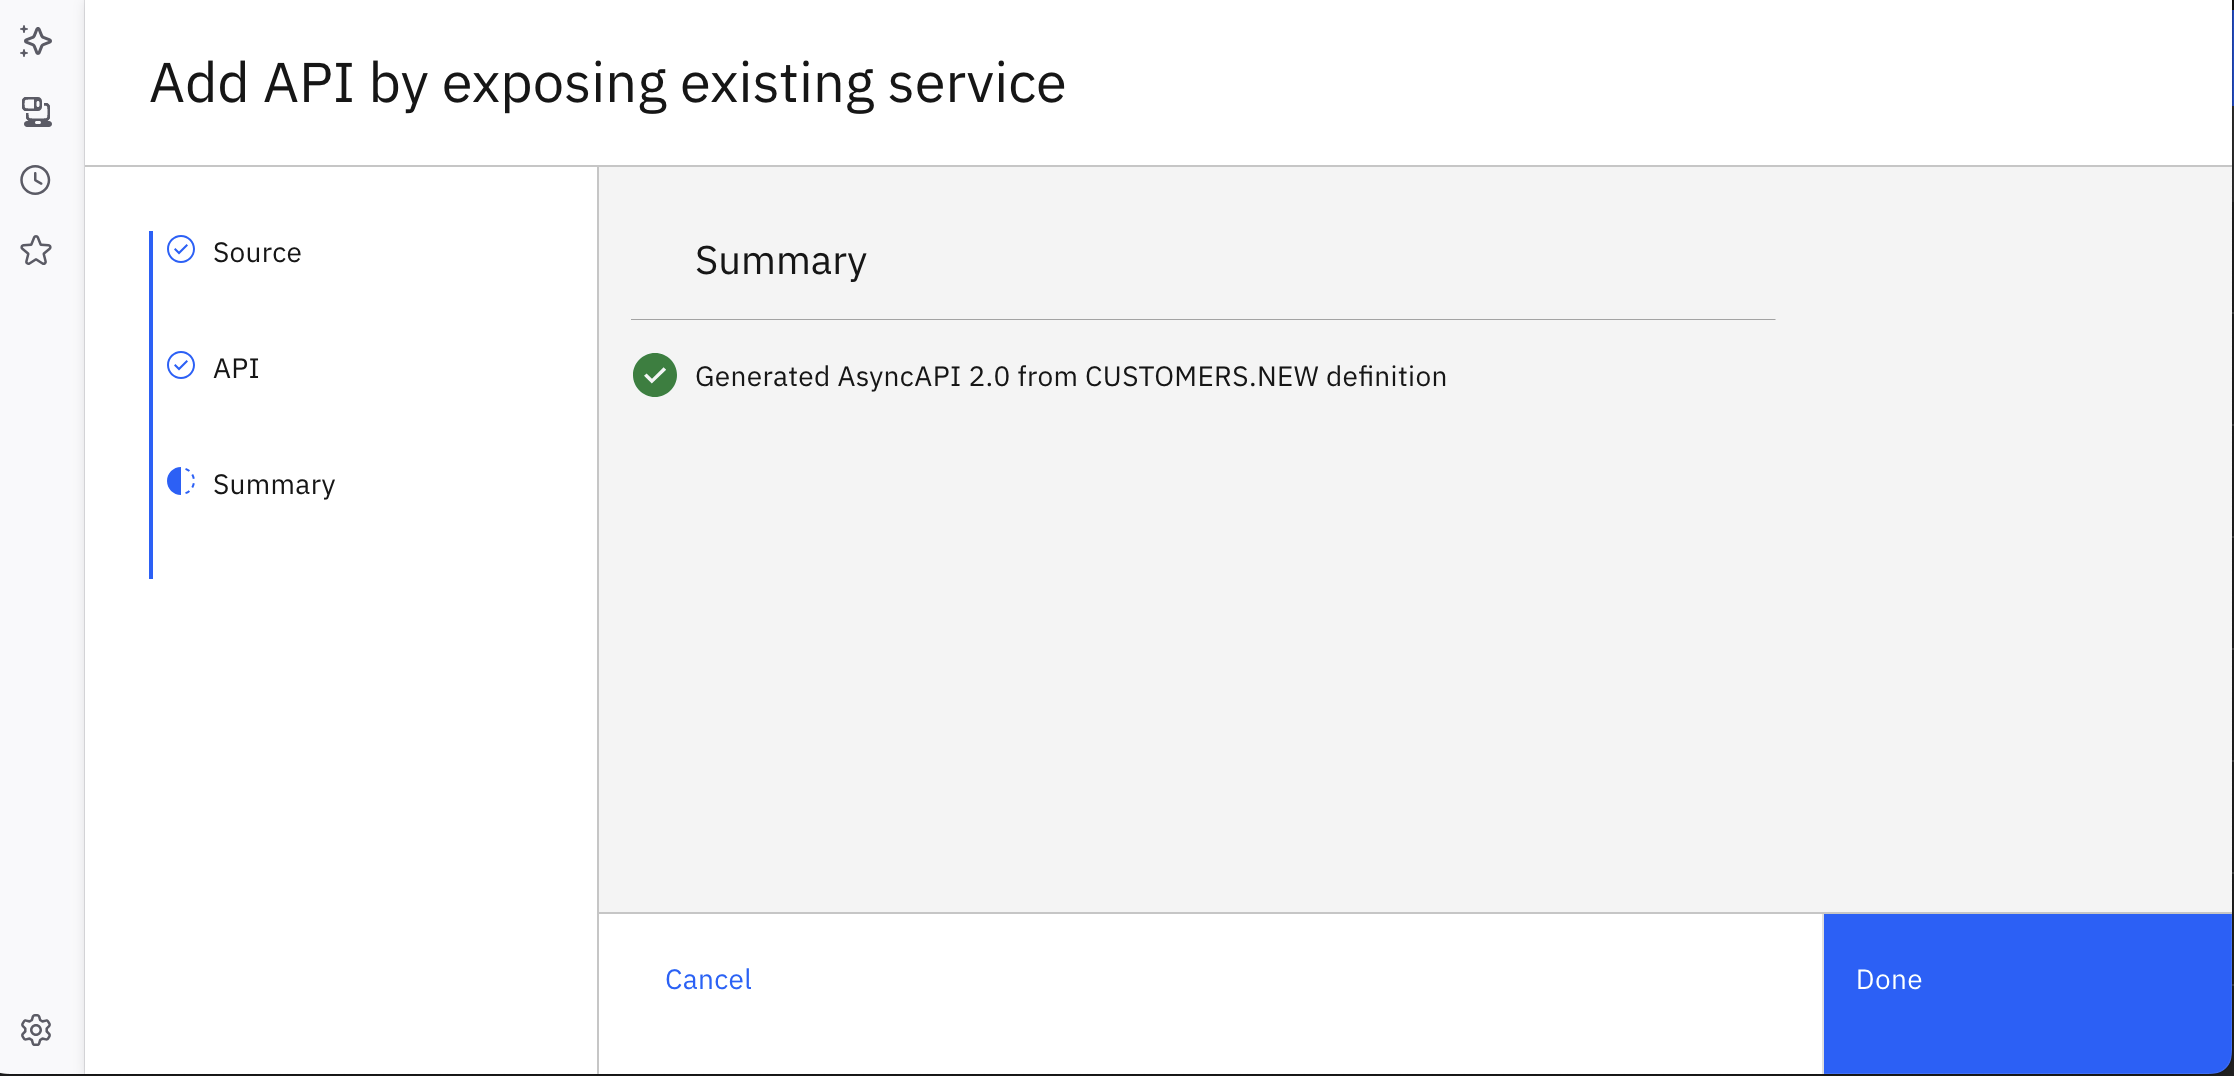
Task: Select the Summary step in the wizard
Action: pyautogui.click(x=274, y=484)
